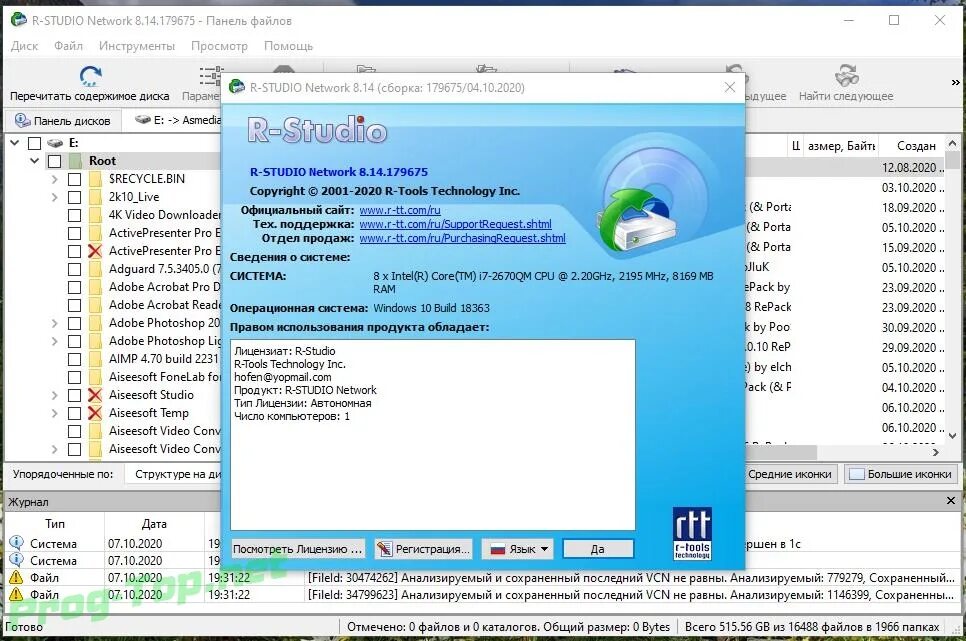Check the $RECYCLE.BIN checkbox
The height and width of the screenshot is (641, 966).
coord(75,179)
